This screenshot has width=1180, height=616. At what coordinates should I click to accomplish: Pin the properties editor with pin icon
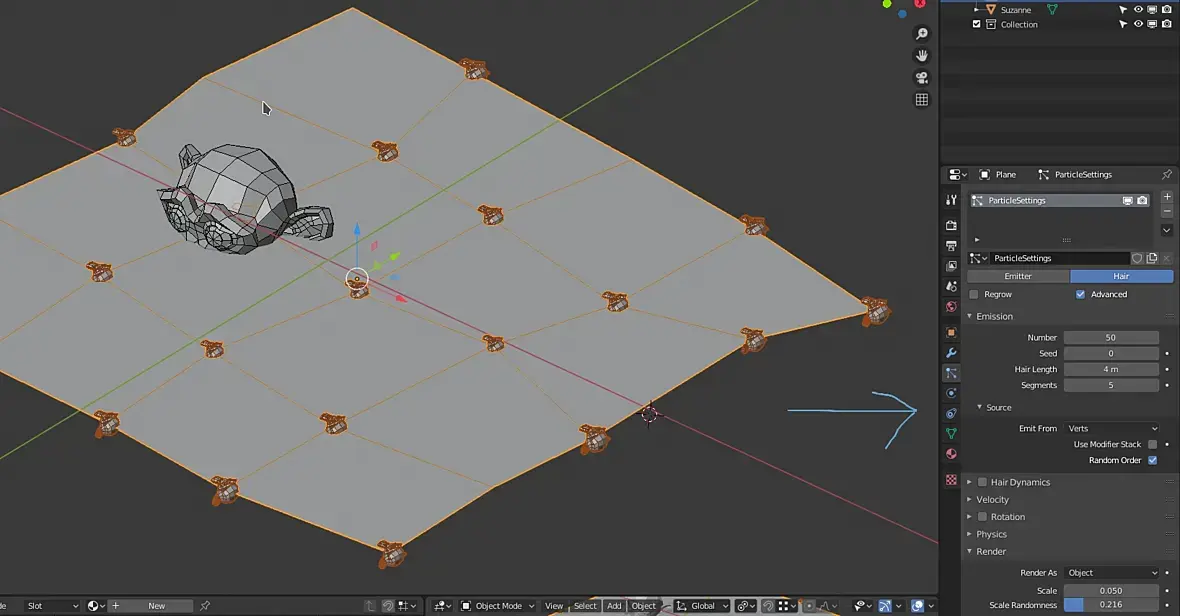coord(1166,174)
